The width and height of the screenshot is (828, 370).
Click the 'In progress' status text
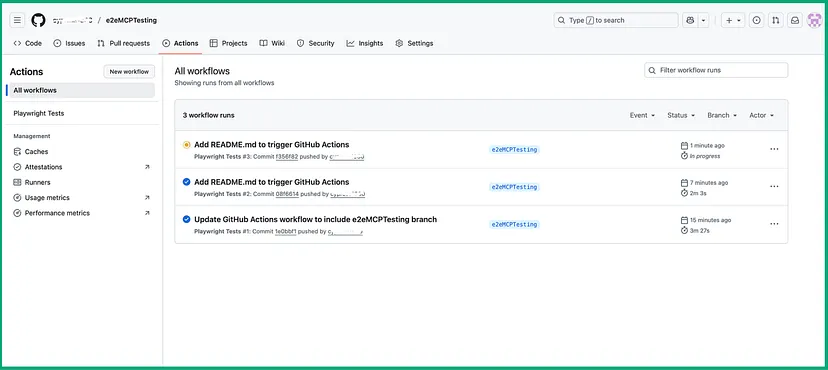(x=705, y=156)
